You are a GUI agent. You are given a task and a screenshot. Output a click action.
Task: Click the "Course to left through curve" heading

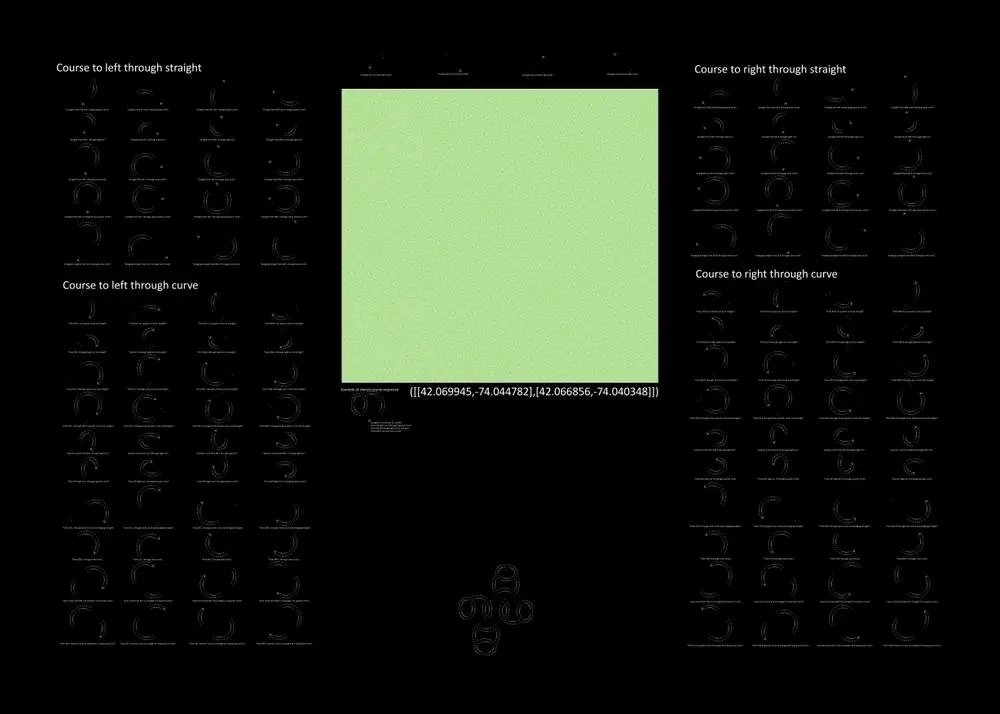click(x=130, y=285)
